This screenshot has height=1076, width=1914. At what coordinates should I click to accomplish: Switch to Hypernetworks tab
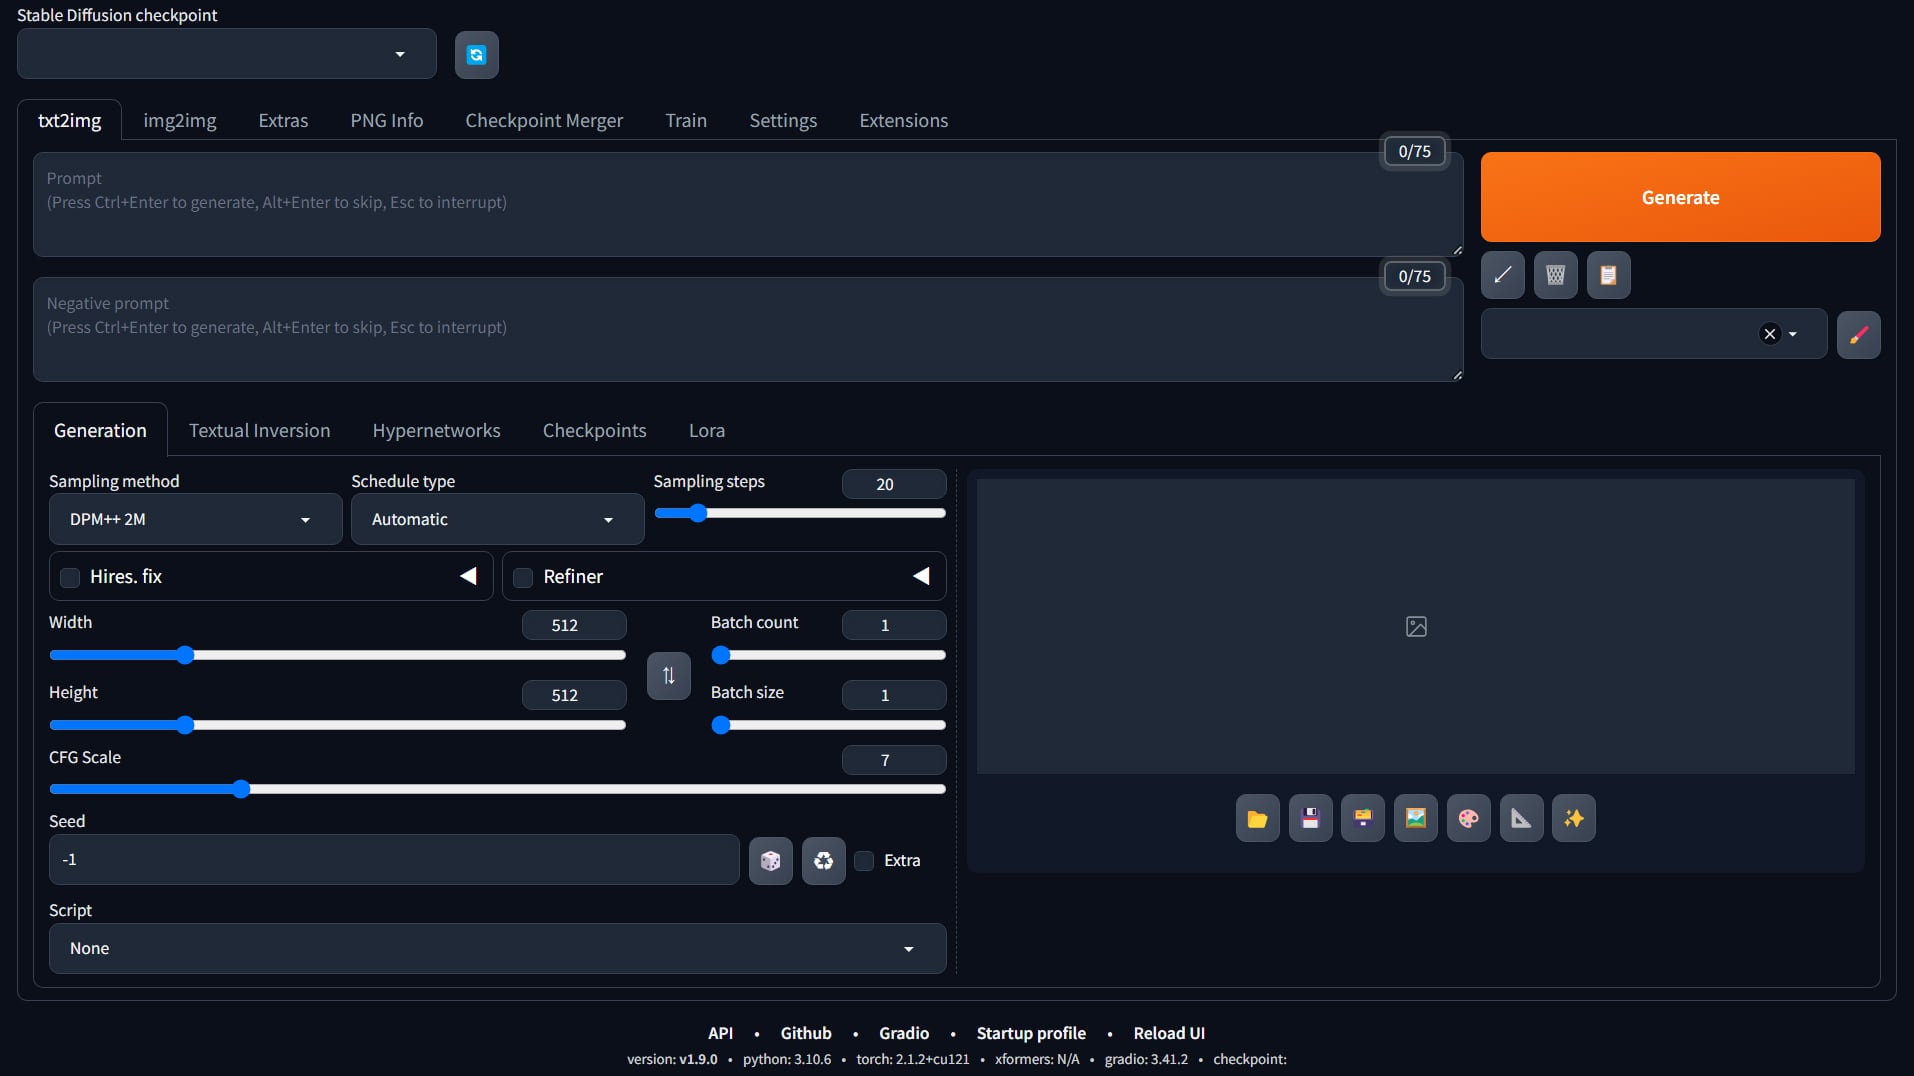(437, 430)
